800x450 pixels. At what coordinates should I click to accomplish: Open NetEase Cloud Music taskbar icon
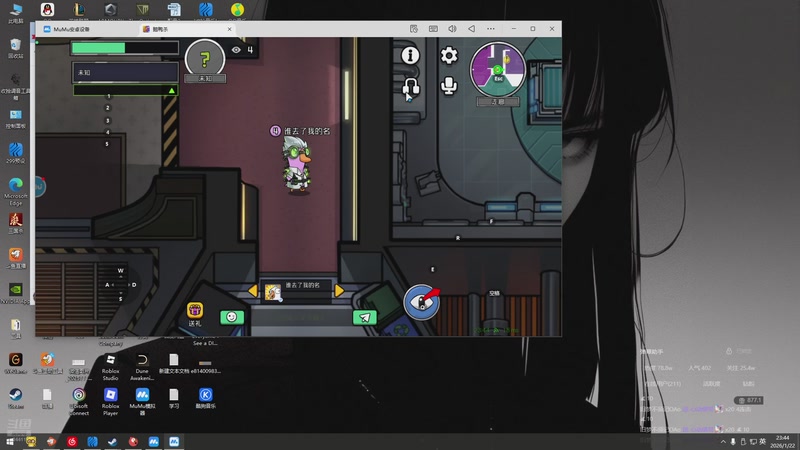(x=72, y=442)
